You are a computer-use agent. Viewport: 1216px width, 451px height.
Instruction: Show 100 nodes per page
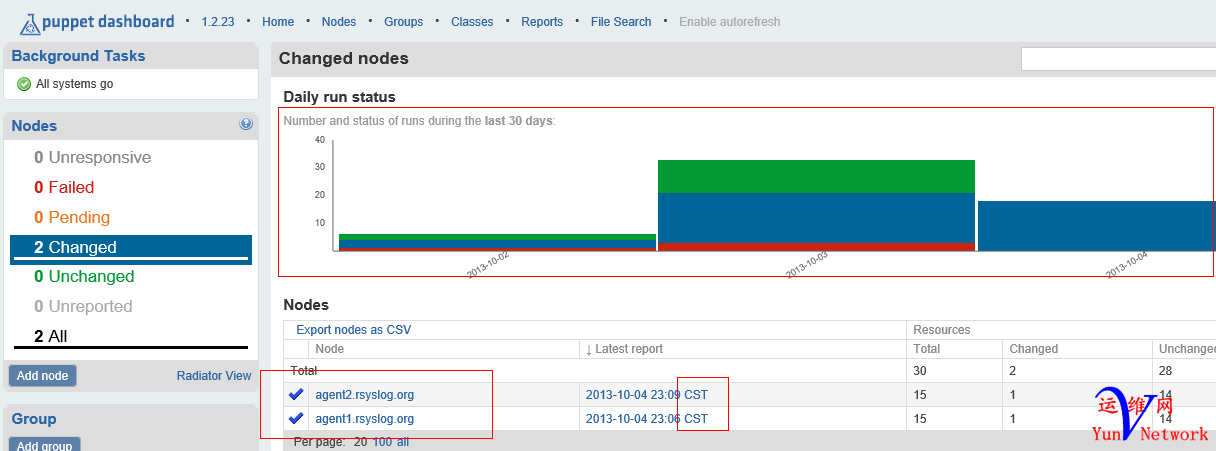point(382,441)
